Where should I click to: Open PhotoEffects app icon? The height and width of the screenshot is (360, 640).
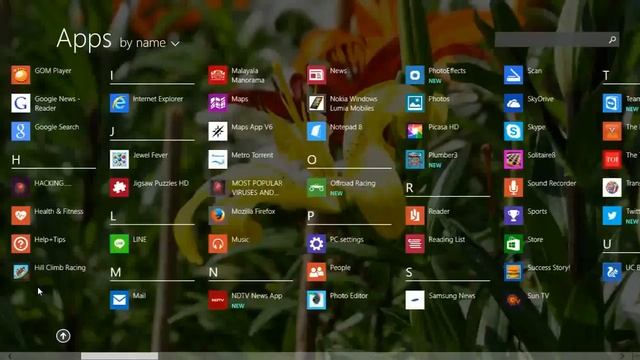[415, 75]
